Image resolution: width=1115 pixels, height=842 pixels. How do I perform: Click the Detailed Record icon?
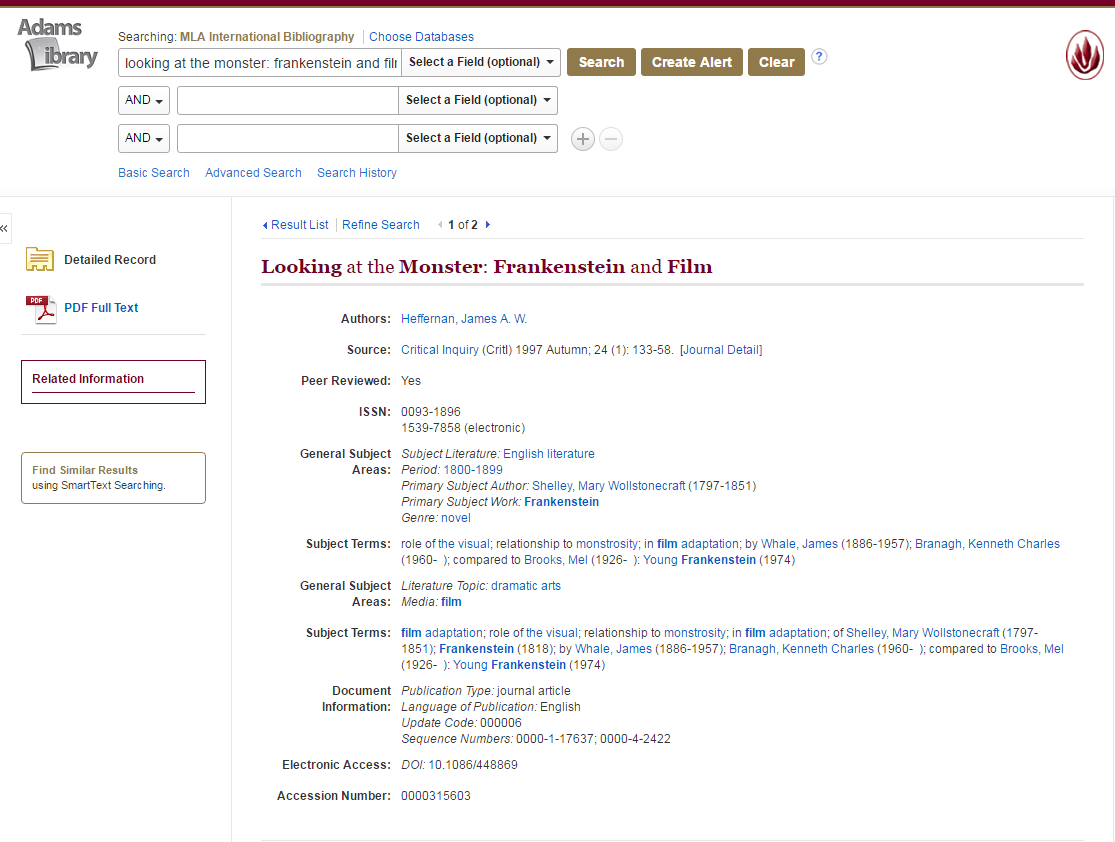coord(40,260)
